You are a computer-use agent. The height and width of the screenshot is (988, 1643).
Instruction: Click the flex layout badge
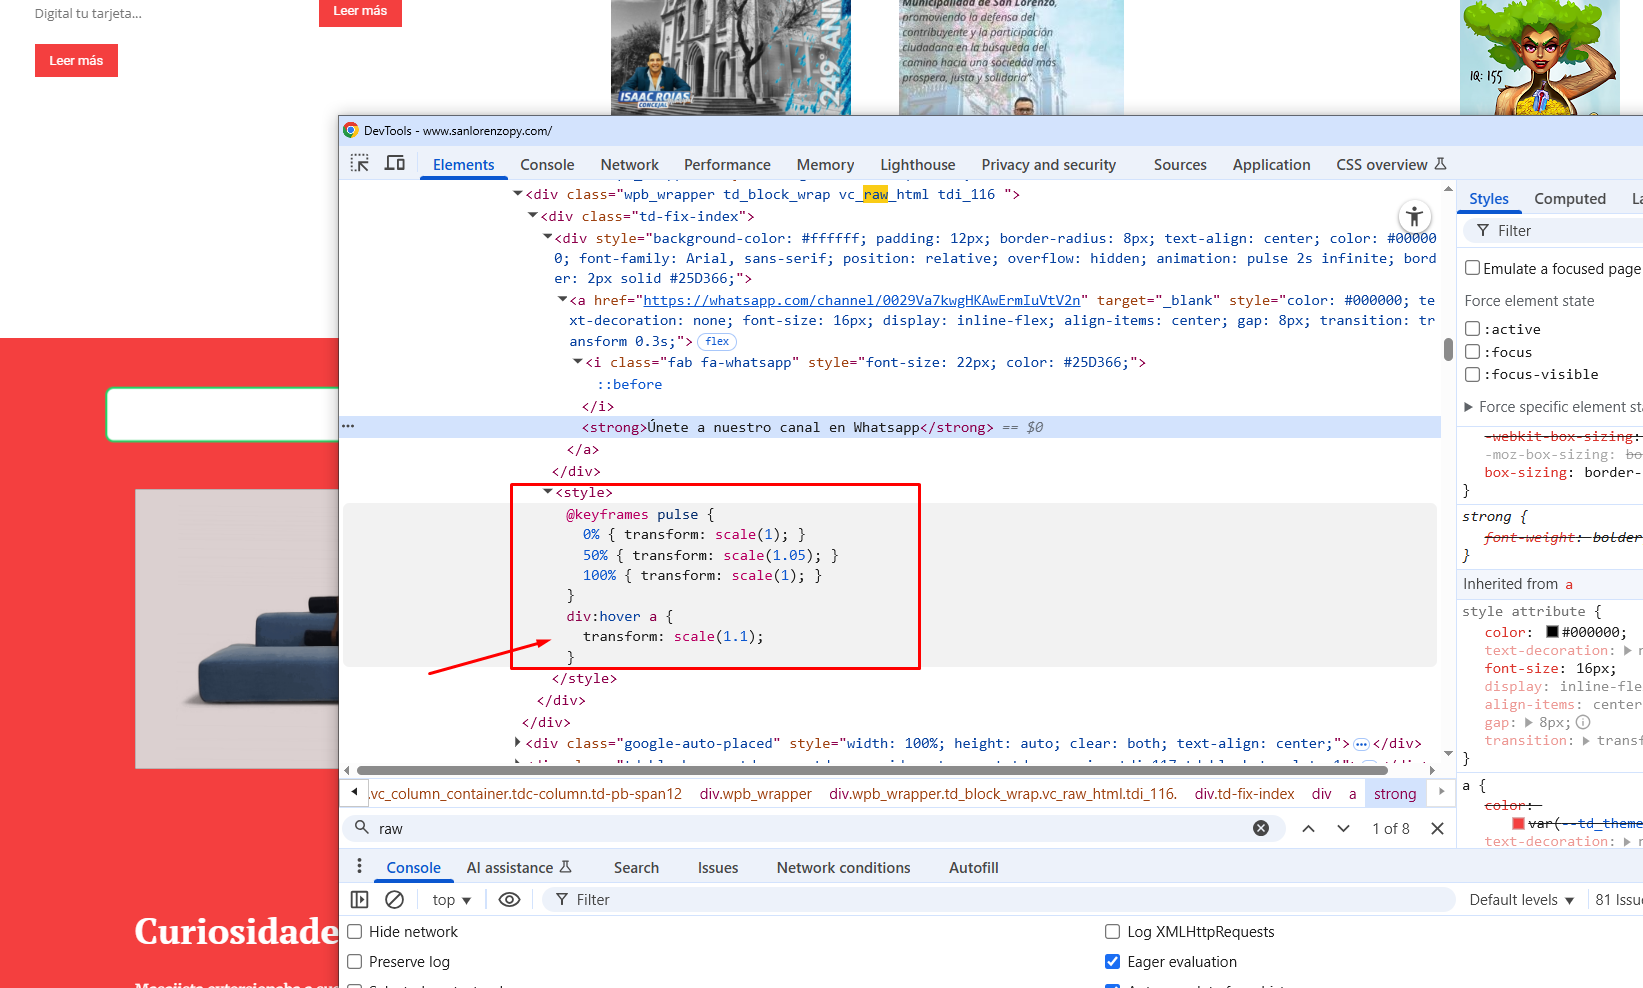click(x=717, y=341)
